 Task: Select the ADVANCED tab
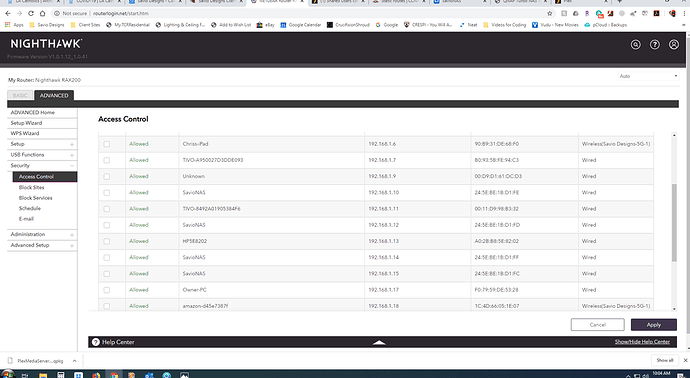(x=54, y=95)
